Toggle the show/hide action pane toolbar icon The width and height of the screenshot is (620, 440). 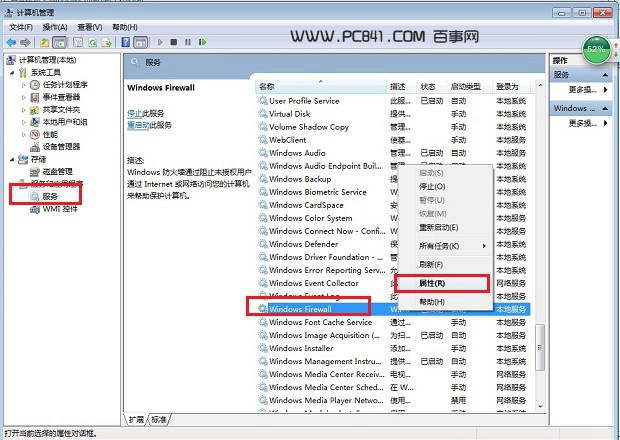point(141,42)
